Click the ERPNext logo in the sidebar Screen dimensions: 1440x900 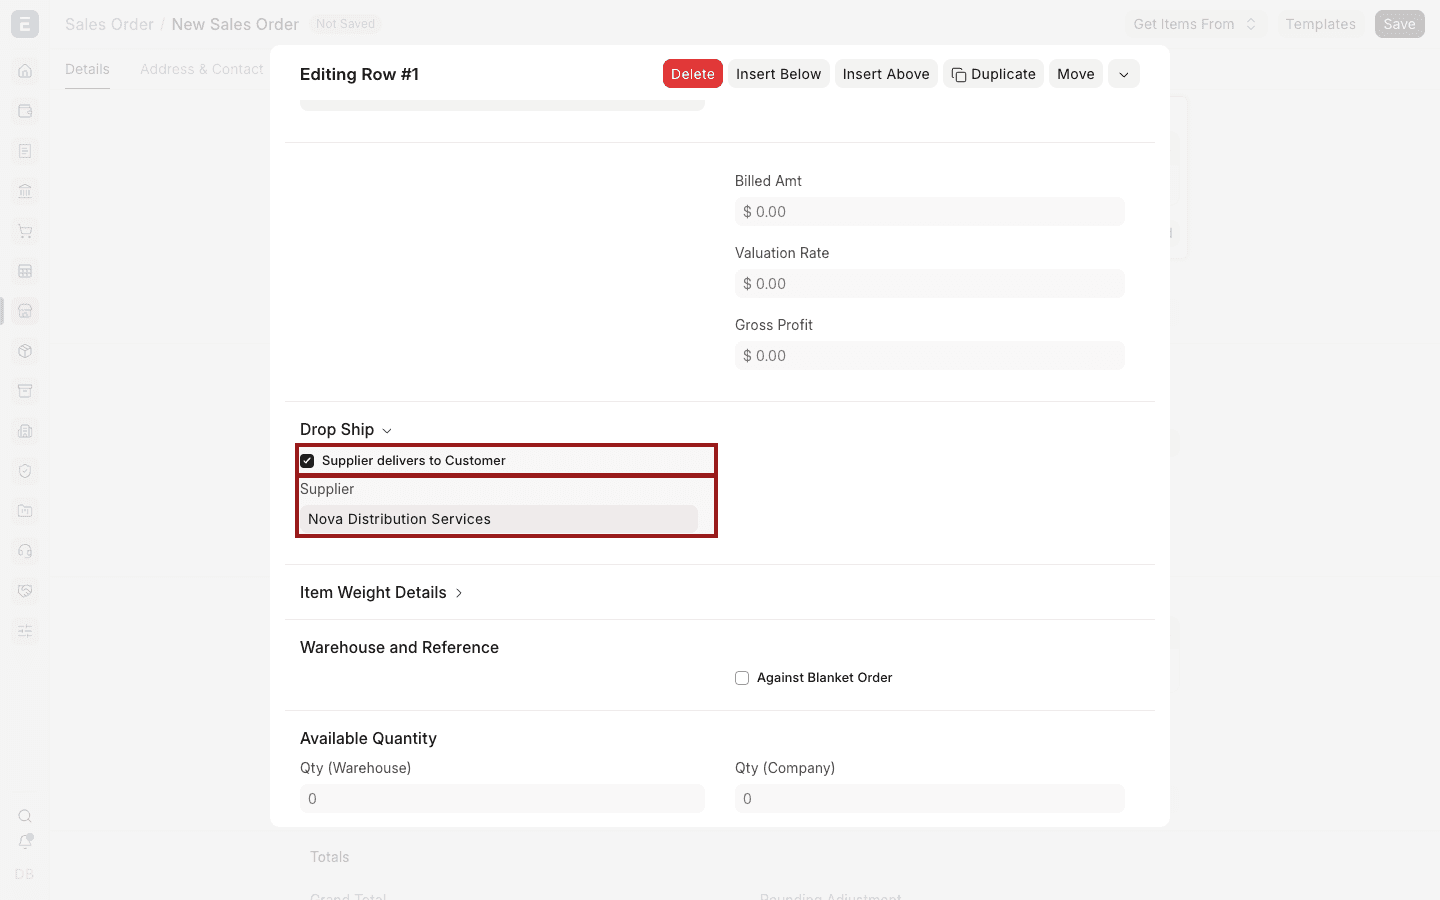pos(25,24)
